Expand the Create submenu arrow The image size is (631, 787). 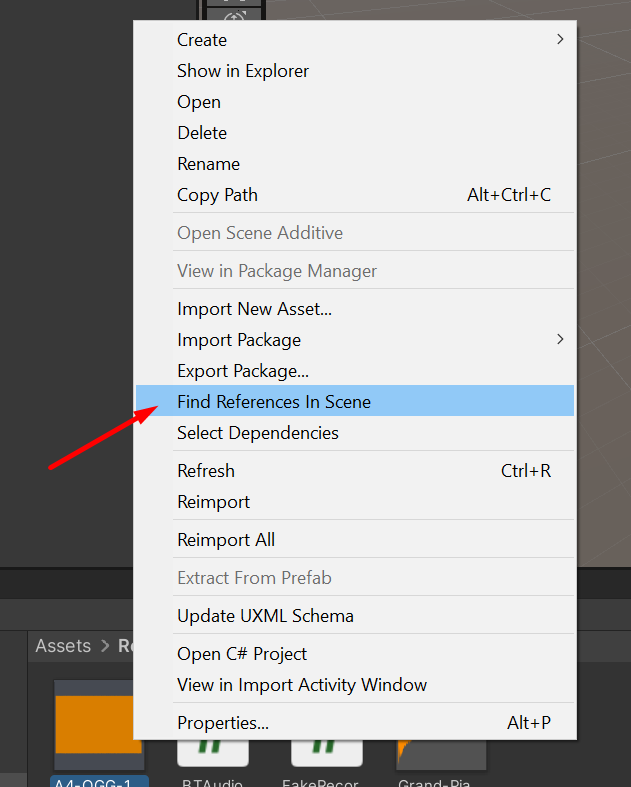[560, 39]
